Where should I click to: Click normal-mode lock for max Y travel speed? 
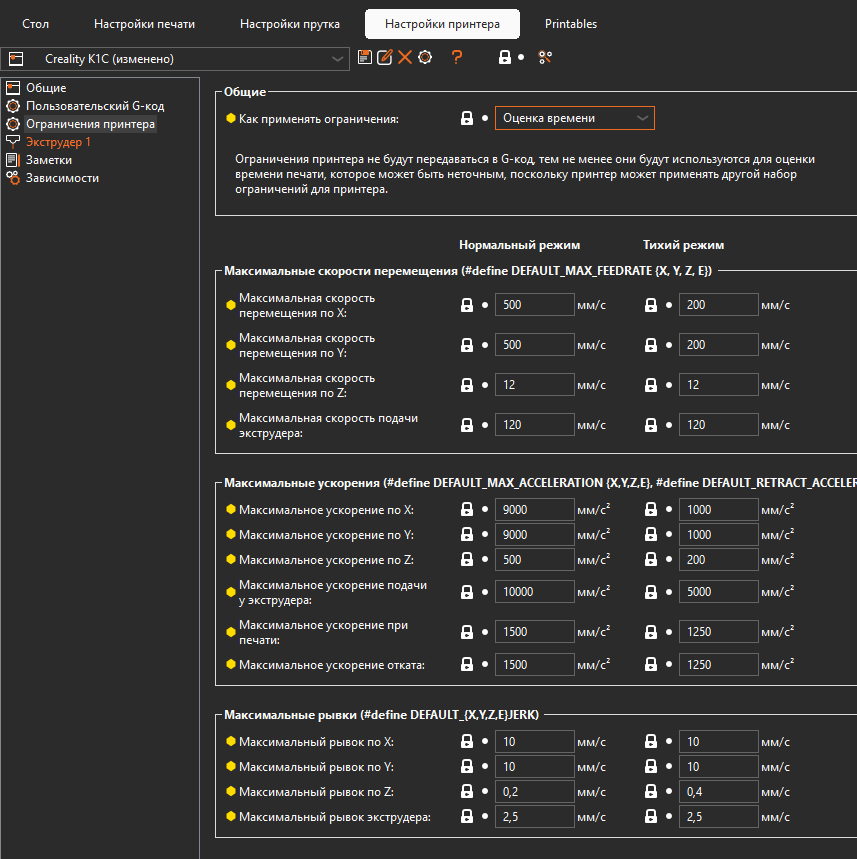pos(467,345)
